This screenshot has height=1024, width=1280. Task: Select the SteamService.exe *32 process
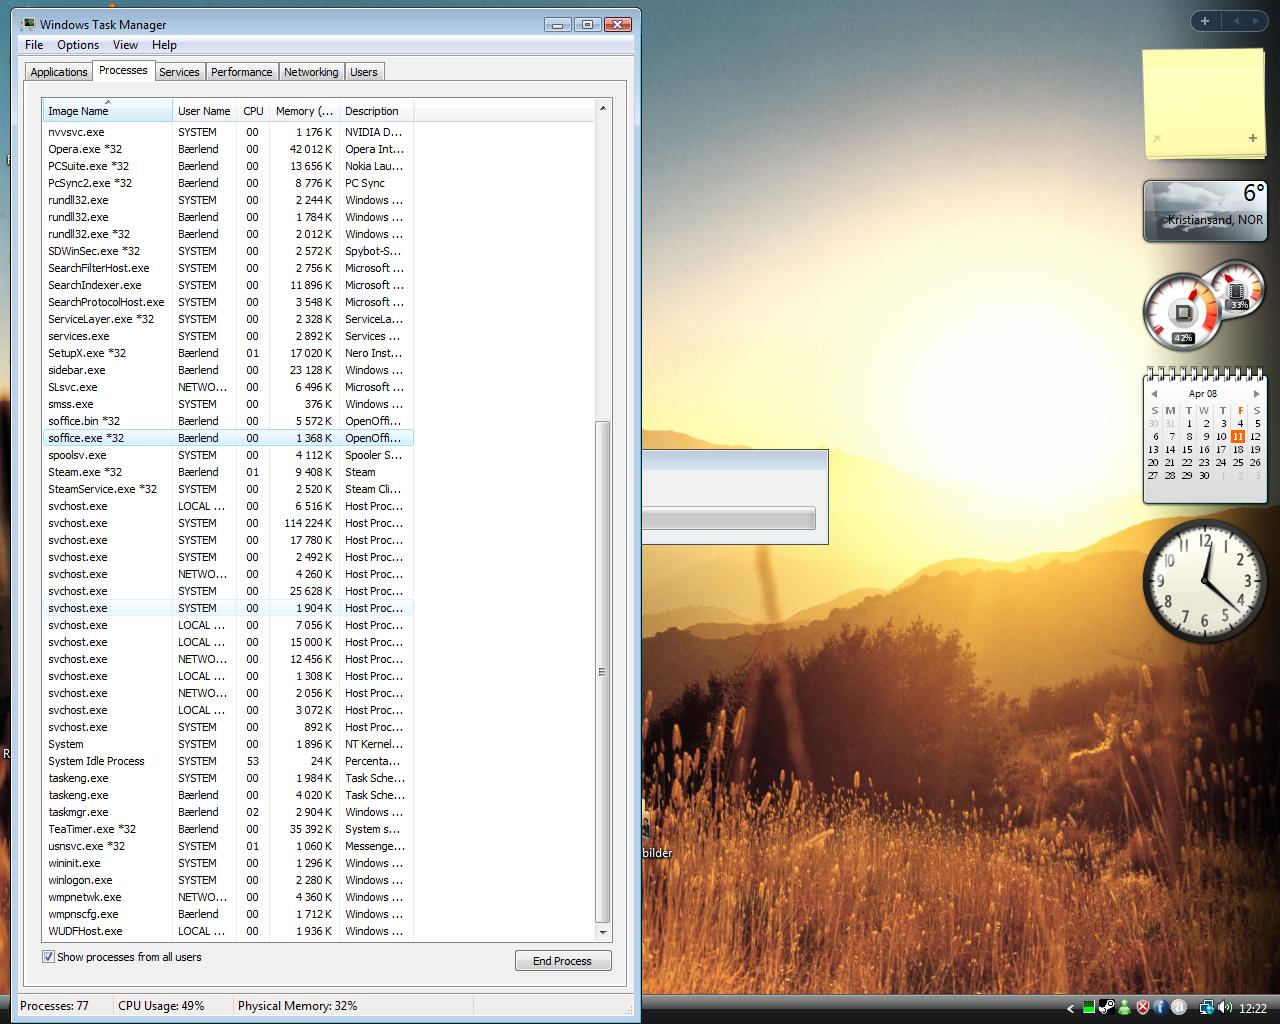click(x=228, y=489)
